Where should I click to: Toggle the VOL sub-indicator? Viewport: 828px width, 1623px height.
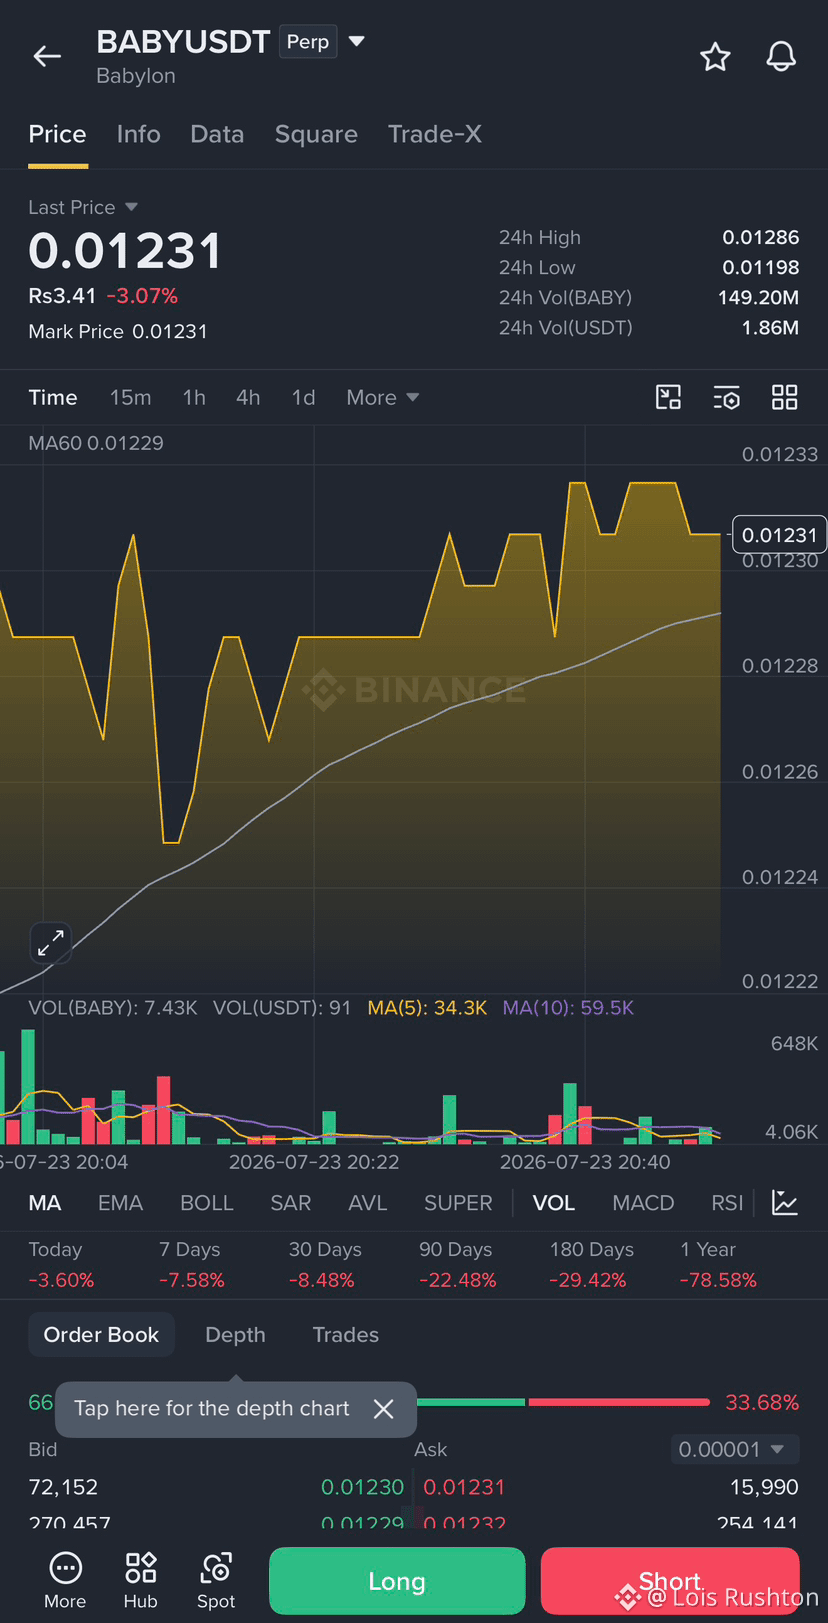point(554,1203)
